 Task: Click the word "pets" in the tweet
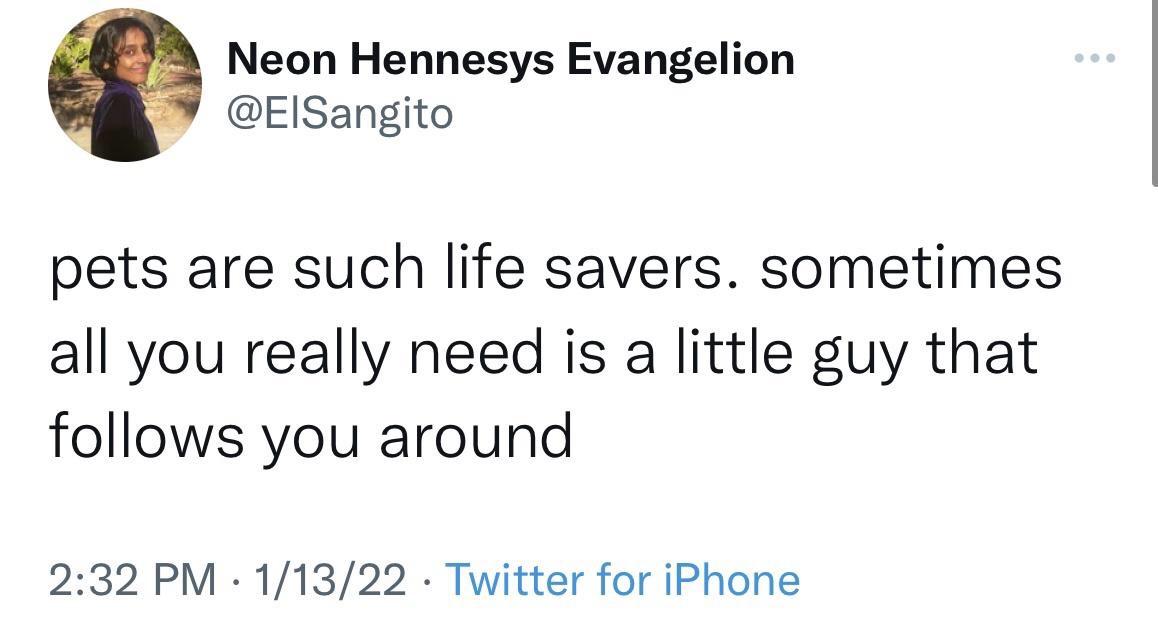pyautogui.click(x=109, y=269)
